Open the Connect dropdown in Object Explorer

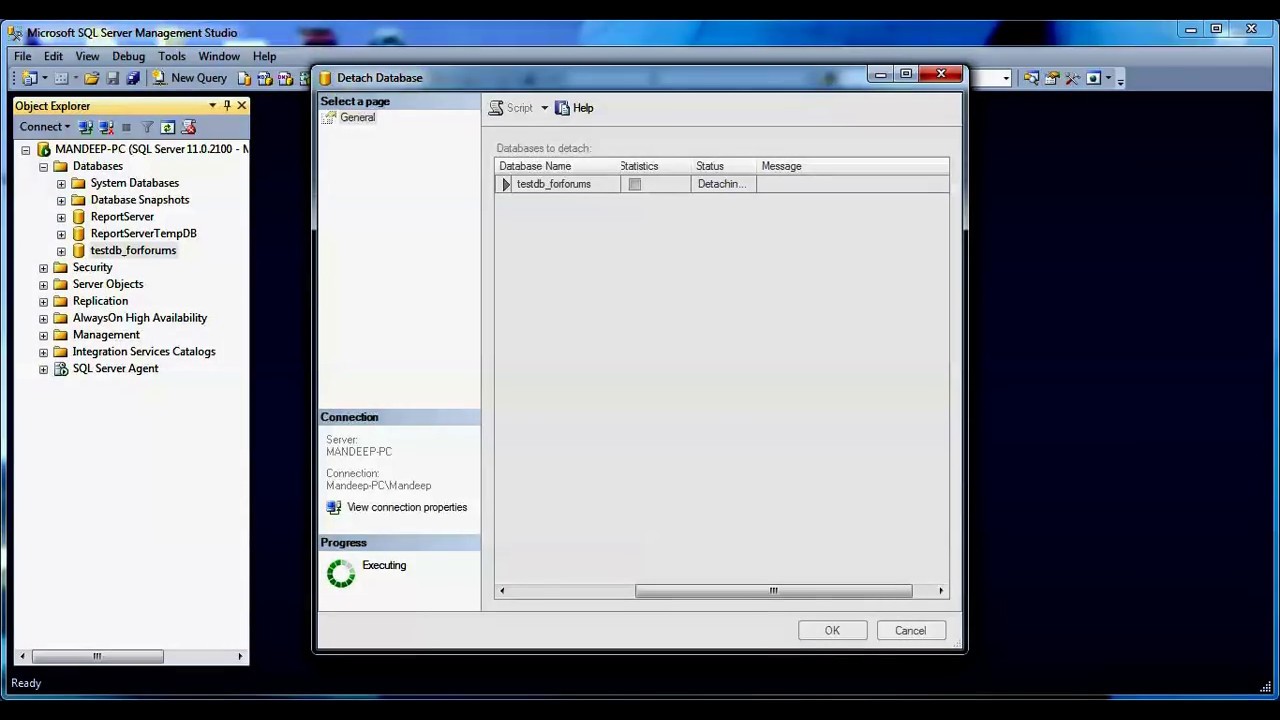(x=44, y=127)
